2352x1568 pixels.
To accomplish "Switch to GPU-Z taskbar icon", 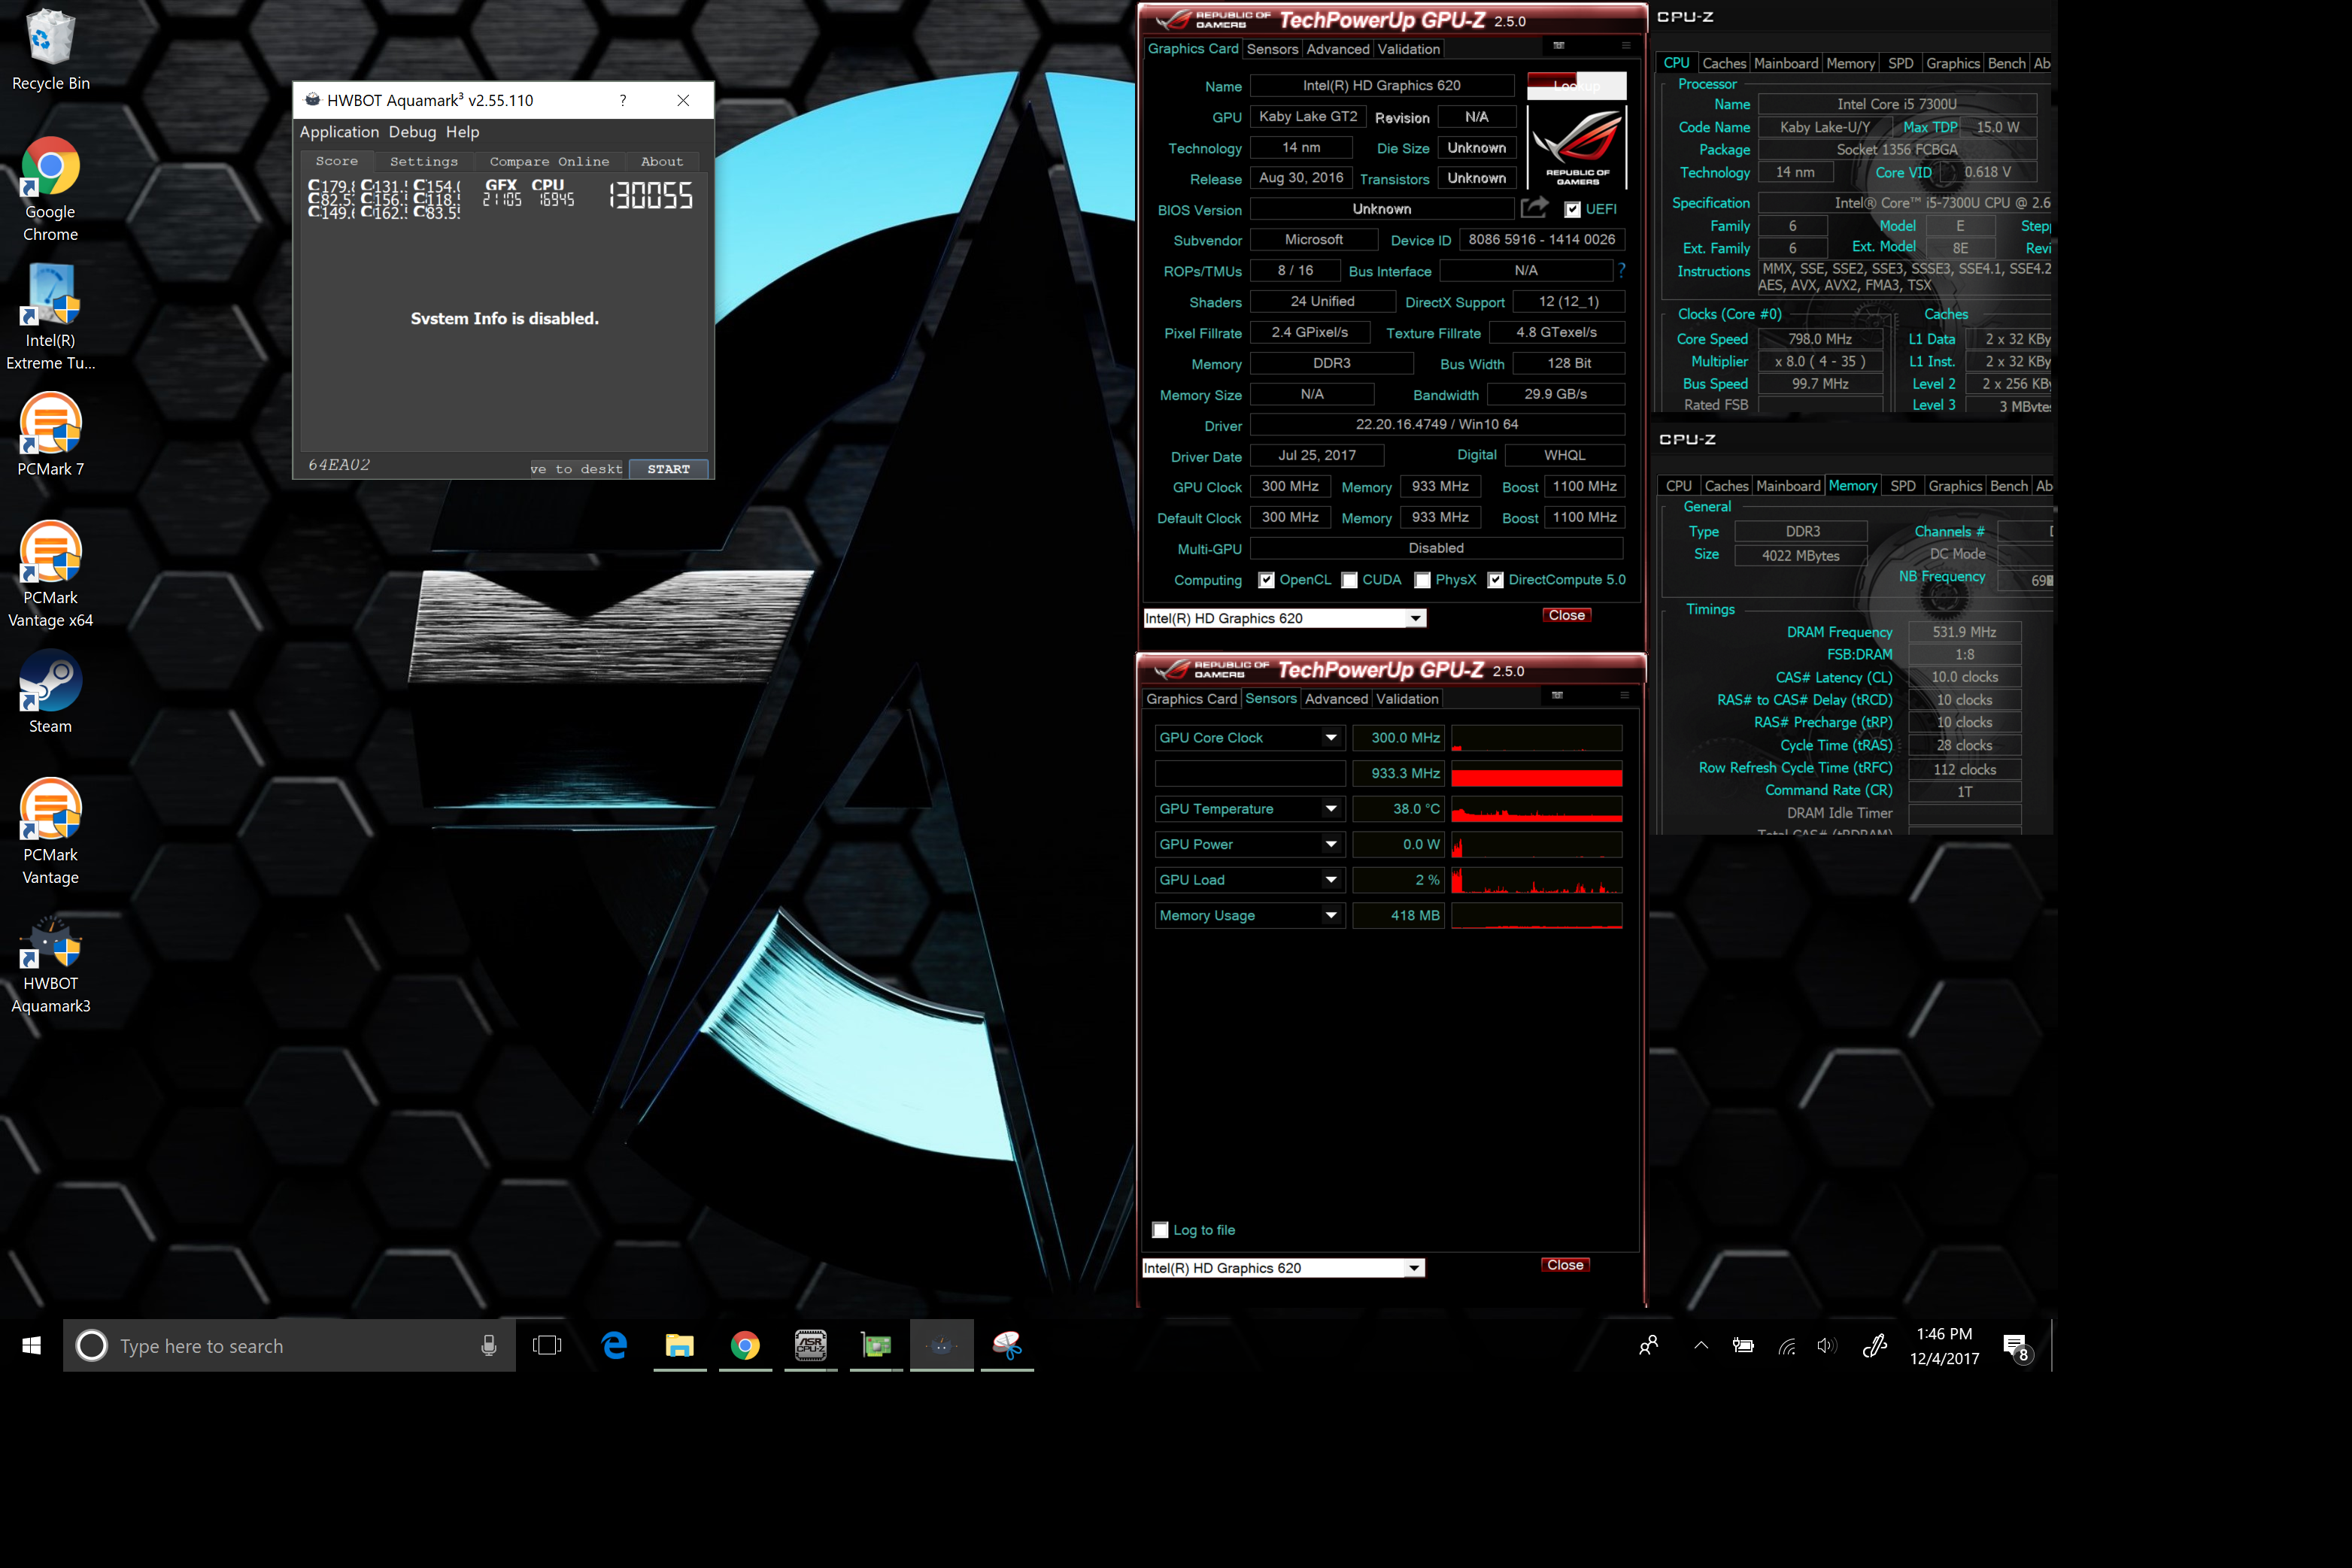I will pos(876,1346).
